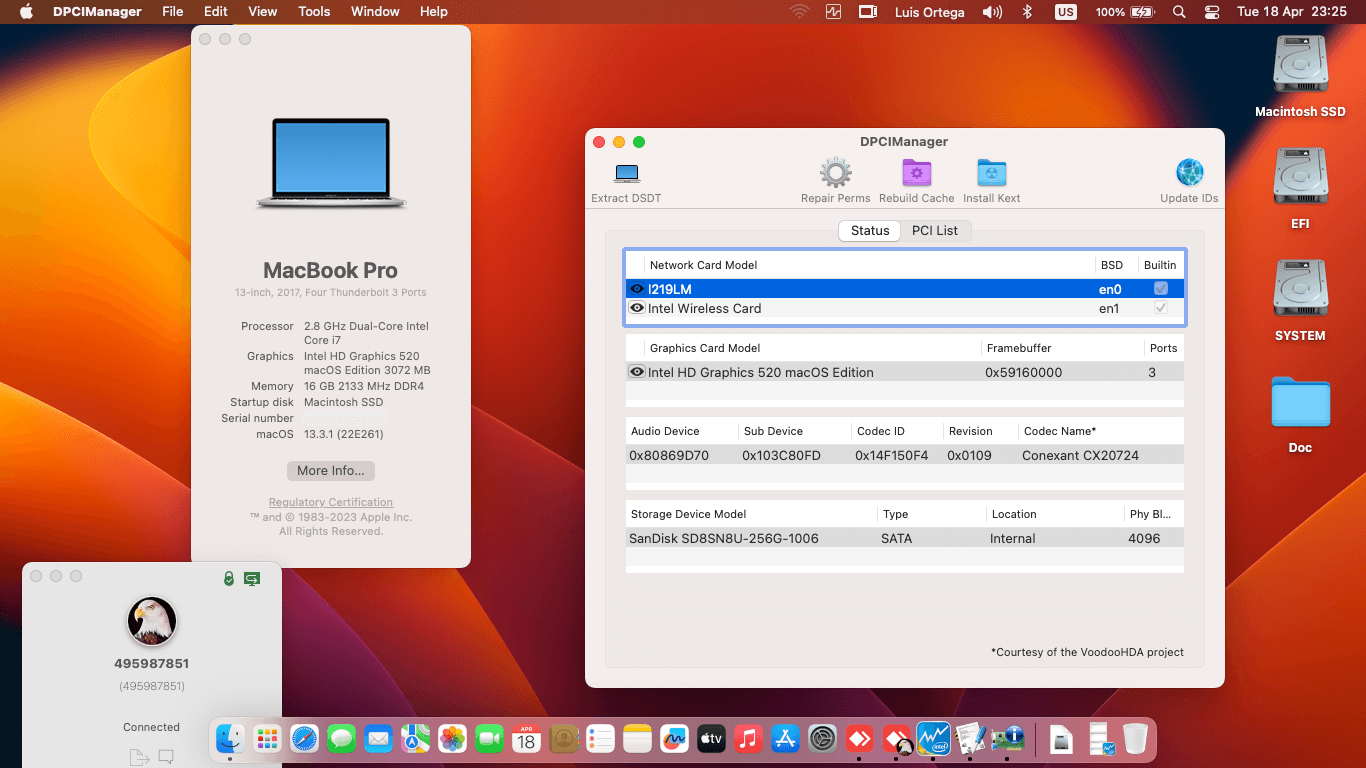The image size is (1366, 768).
Task: Open the Window menu
Action: (x=375, y=12)
